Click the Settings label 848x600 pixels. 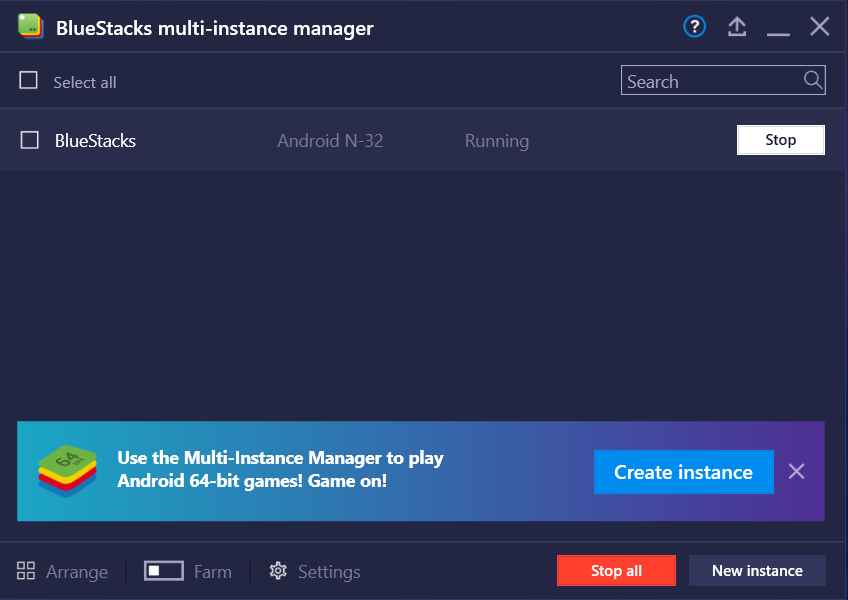[329, 572]
